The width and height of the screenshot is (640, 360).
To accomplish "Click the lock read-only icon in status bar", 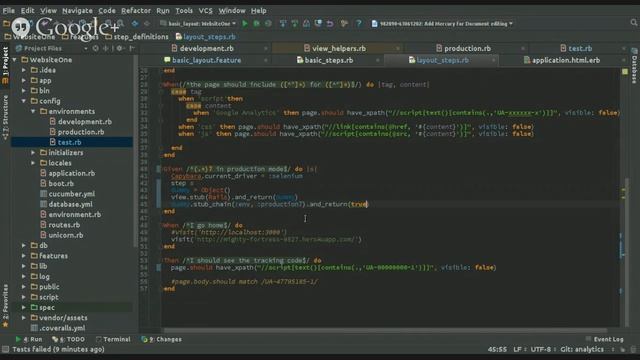I will 623,349.
